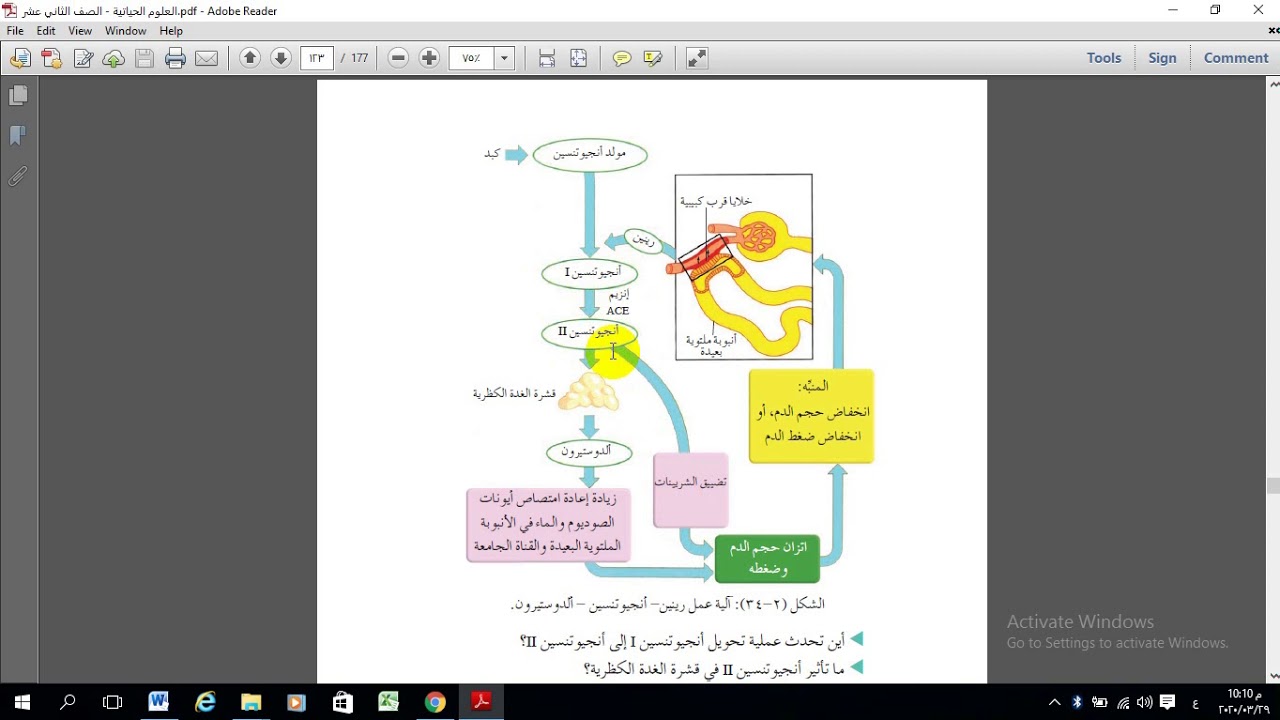This screenshot has height=720, width=1280.
Task: Open the Sign pane
Action: click(x=1162, y=58)
